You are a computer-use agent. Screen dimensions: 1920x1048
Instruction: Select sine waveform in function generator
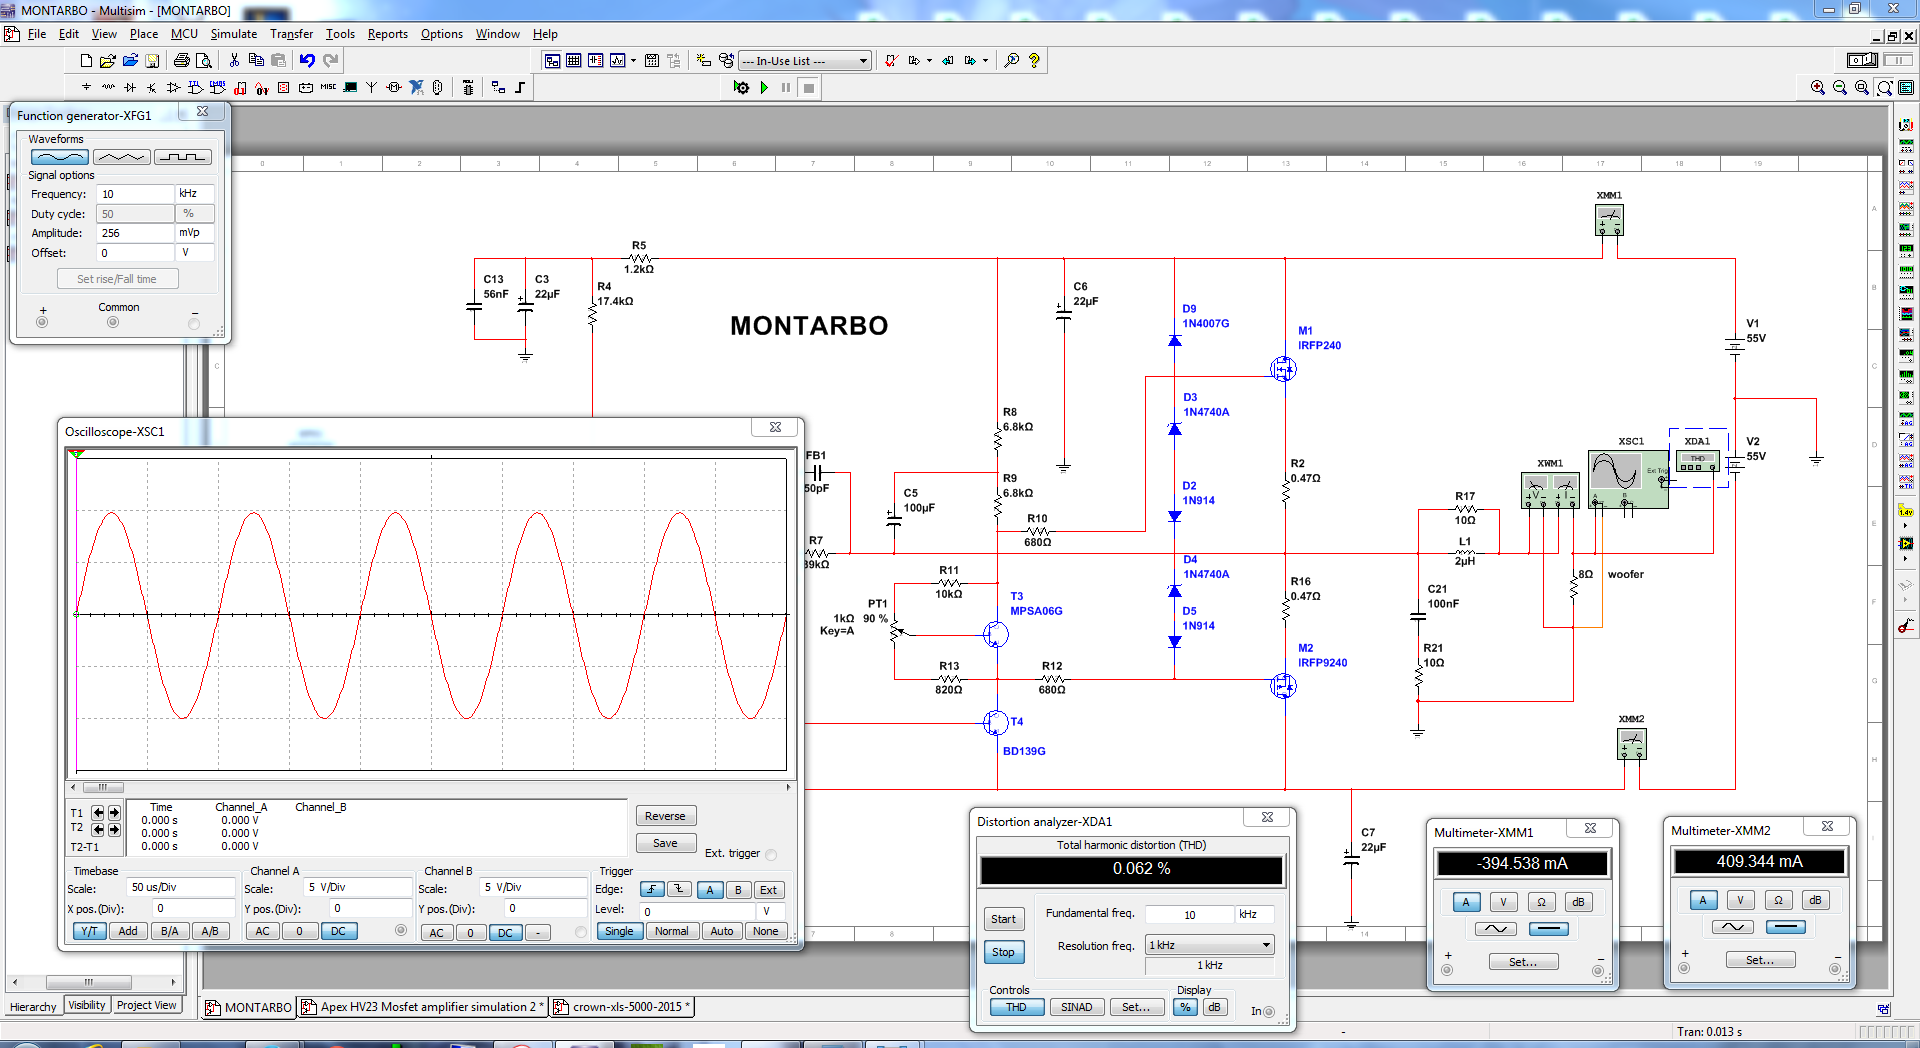(x=60, y=157)
